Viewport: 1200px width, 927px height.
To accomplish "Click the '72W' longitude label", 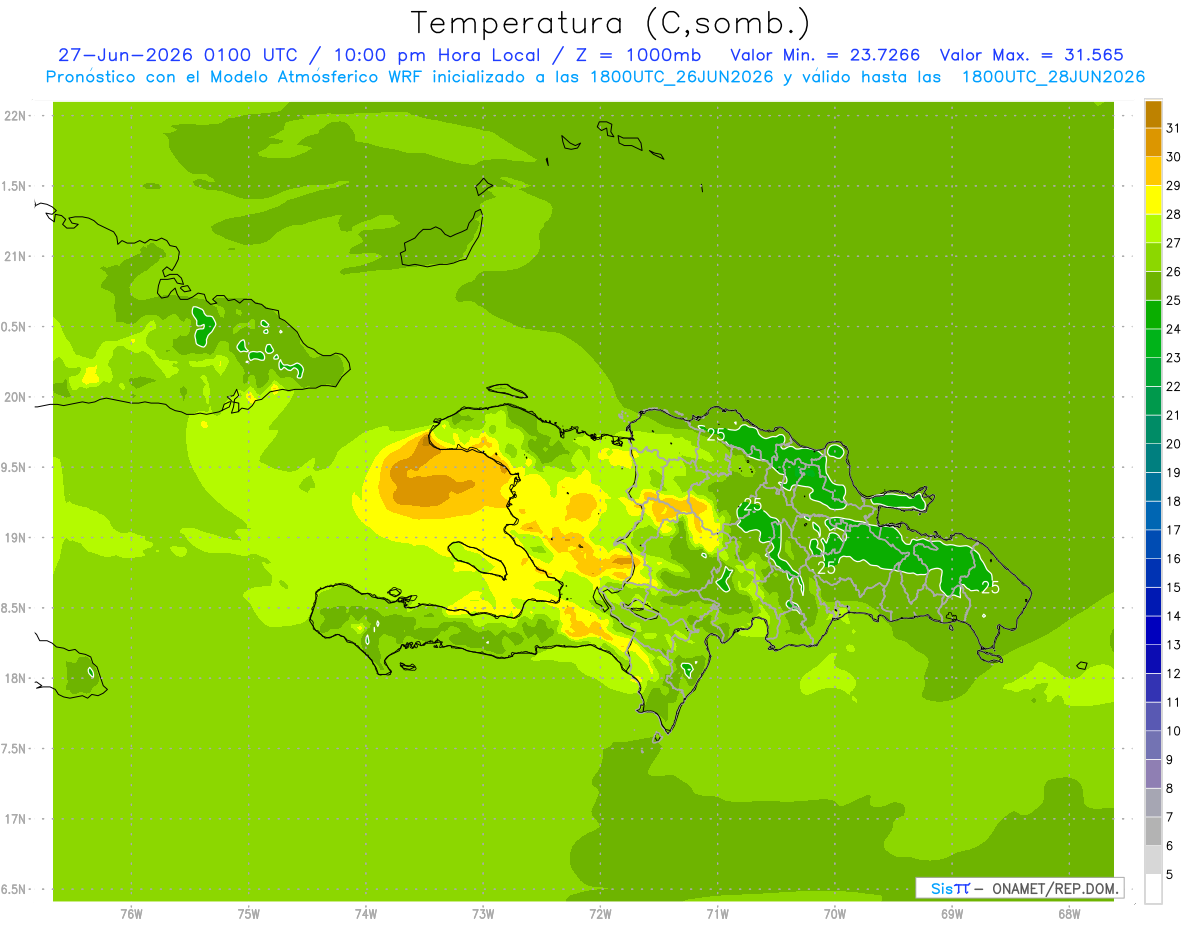I will point(600,913).
